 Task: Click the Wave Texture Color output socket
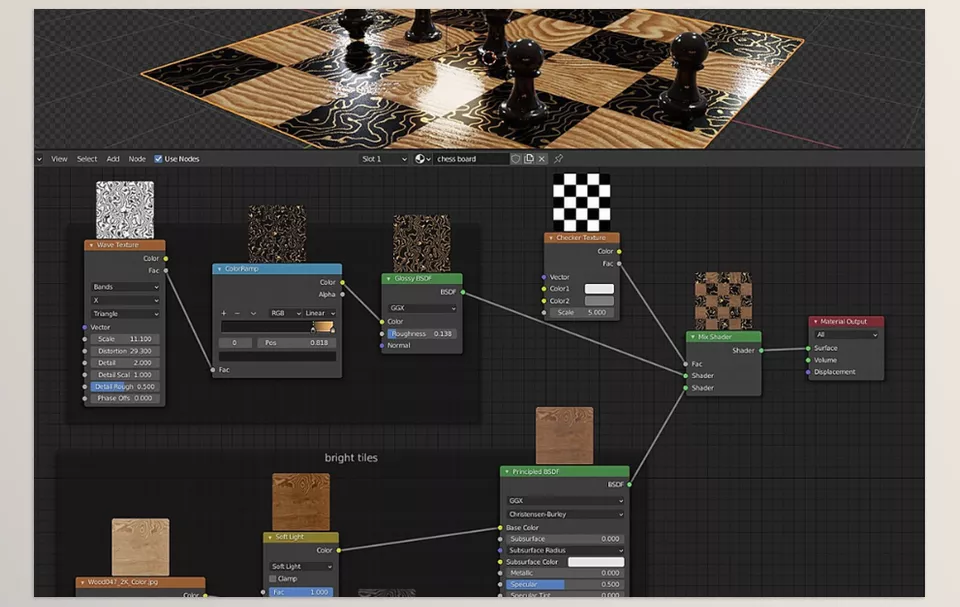coord(165,258)
